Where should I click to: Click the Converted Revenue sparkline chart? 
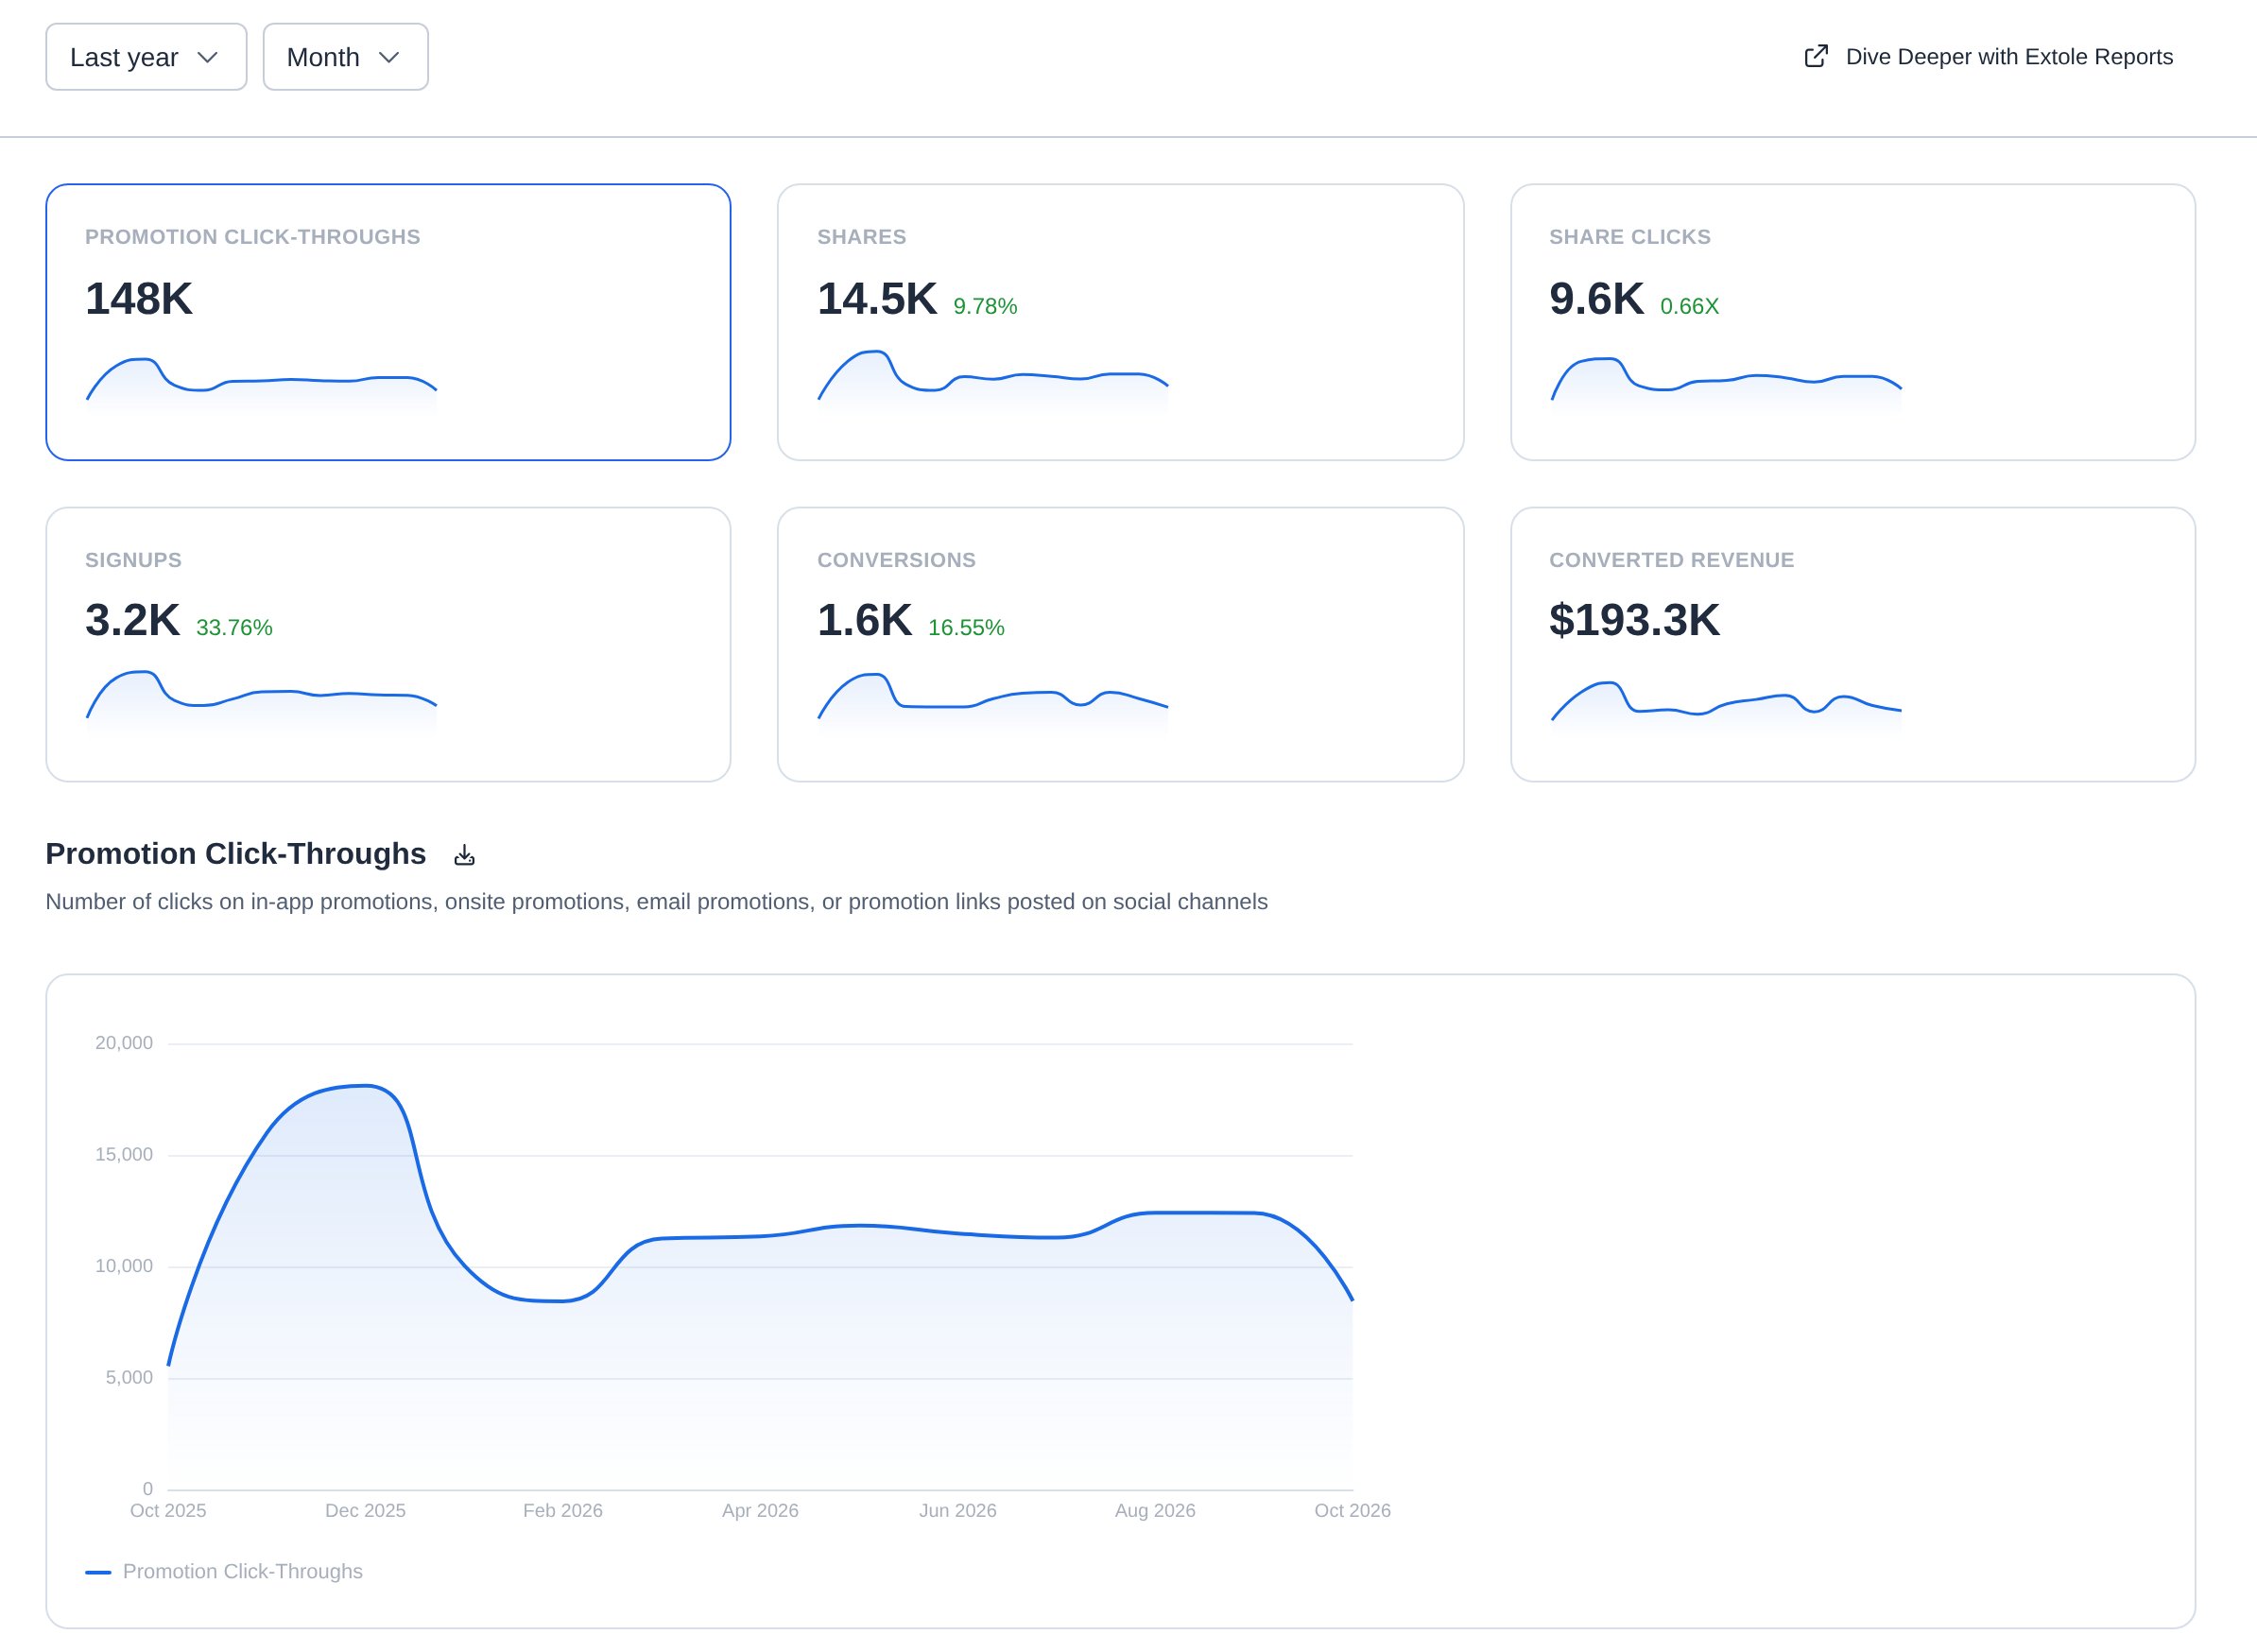click(1726, 708)
